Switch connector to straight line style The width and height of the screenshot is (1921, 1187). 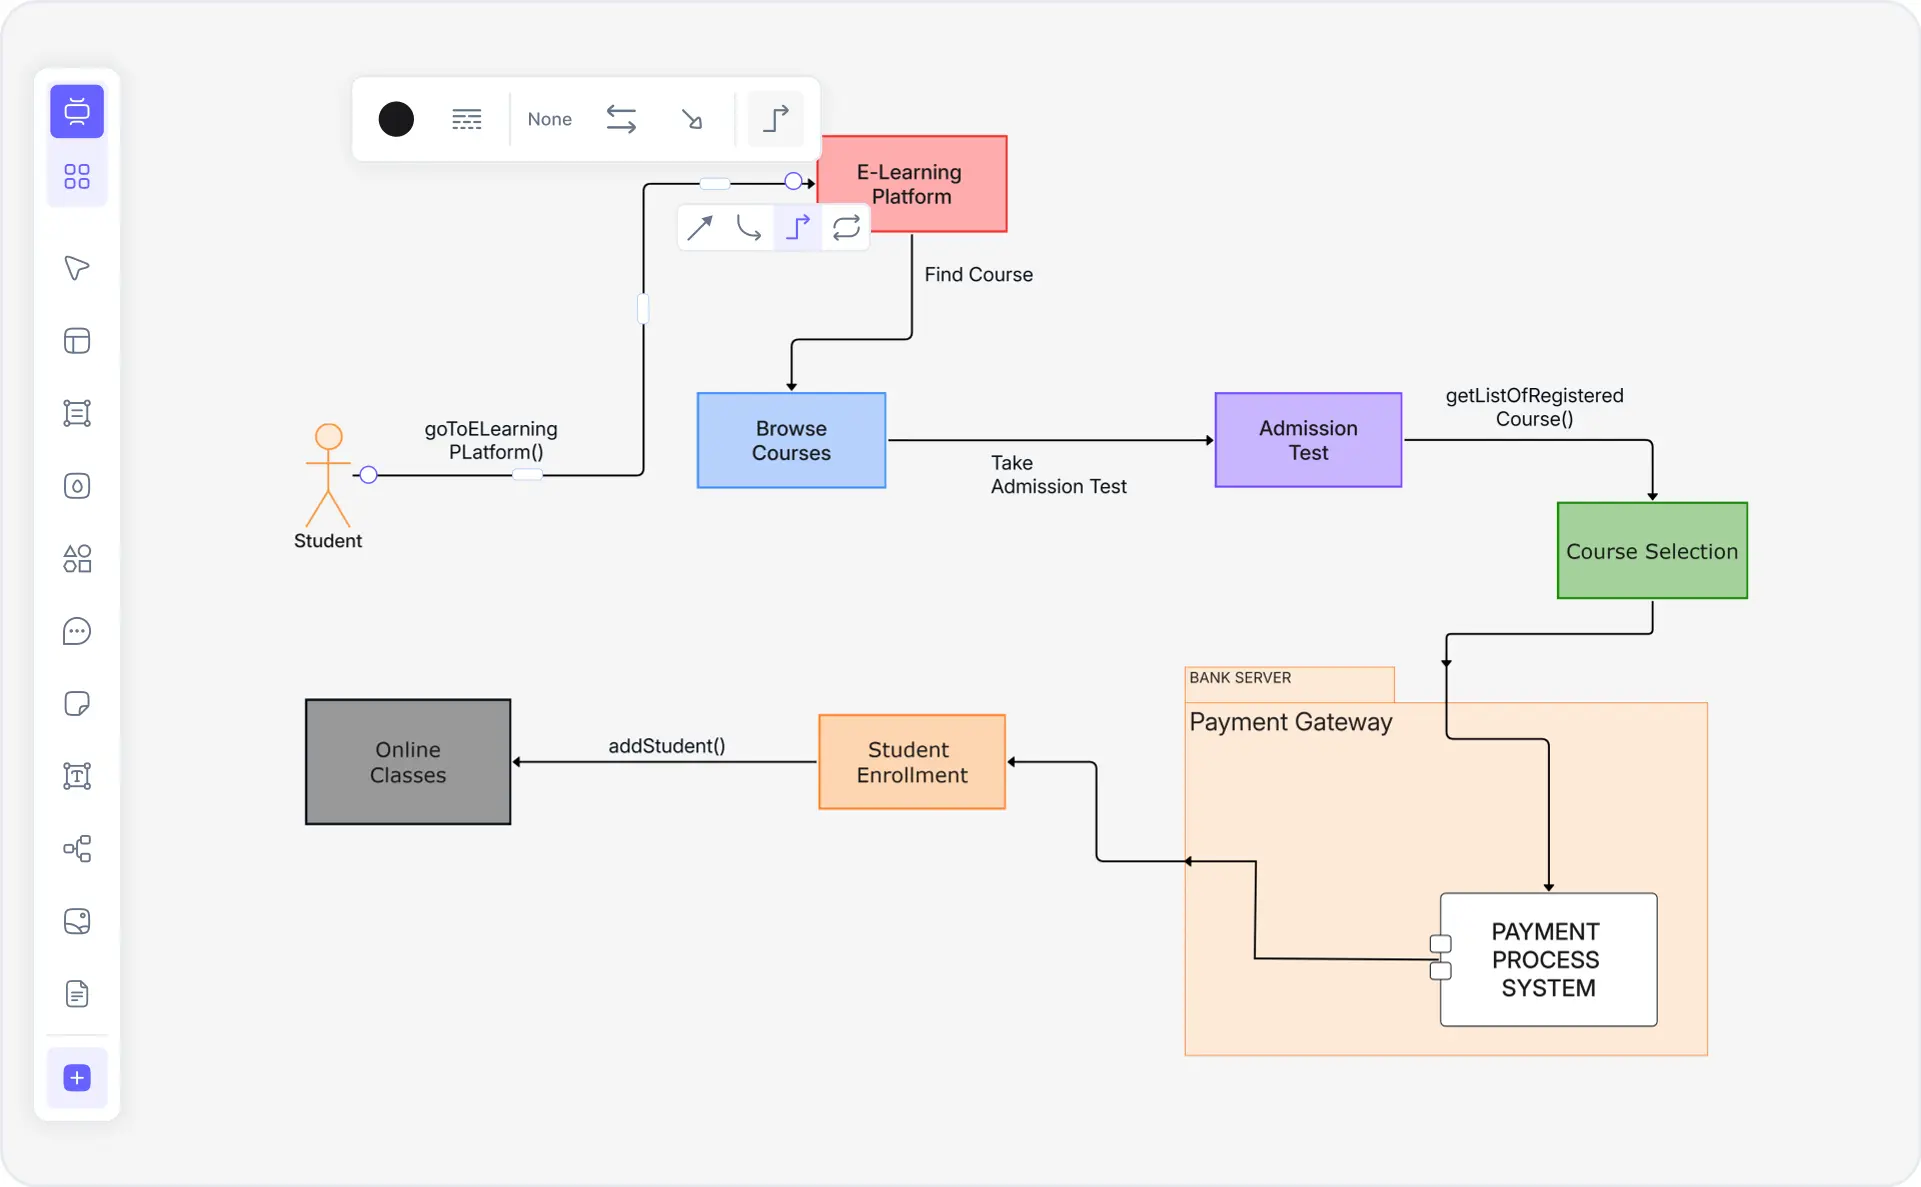700,227
